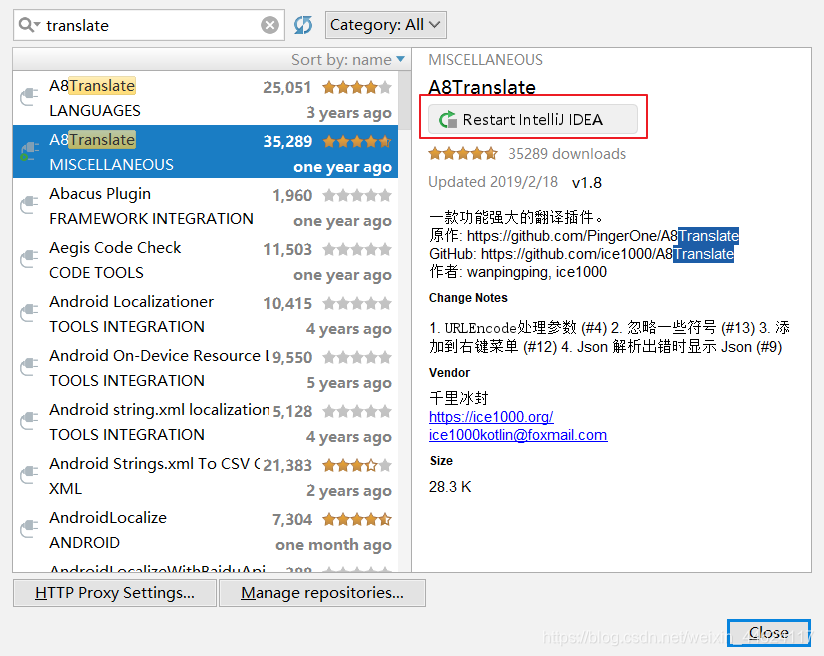Click plug icon of Abacus Plugin
Image resolution: width=824 pixels, height=656 pixels.
tap(29, 204)
